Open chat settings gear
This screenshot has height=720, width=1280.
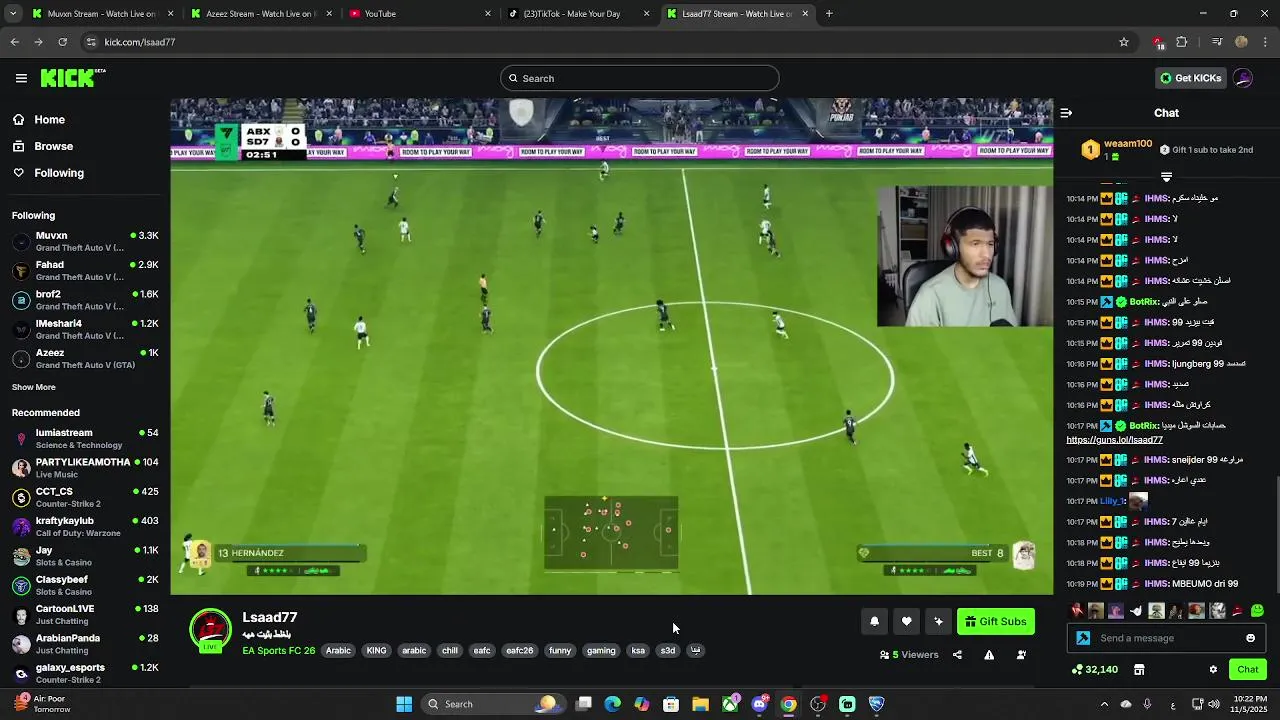1213,670
